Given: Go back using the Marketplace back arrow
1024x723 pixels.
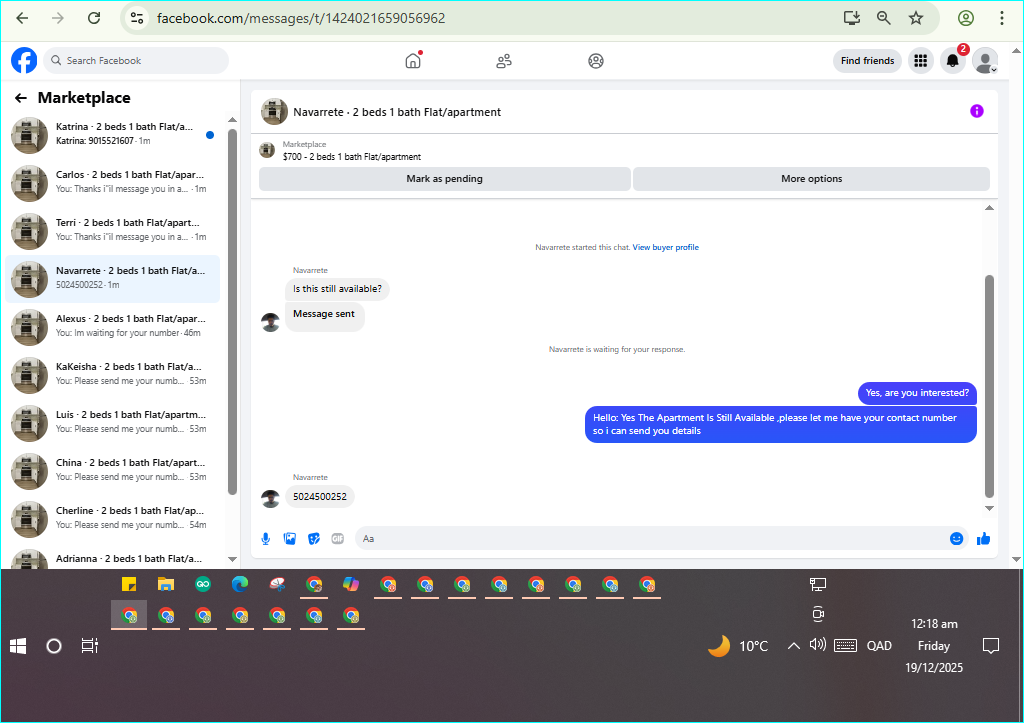Looking at the screenshot, I should 21,98.
